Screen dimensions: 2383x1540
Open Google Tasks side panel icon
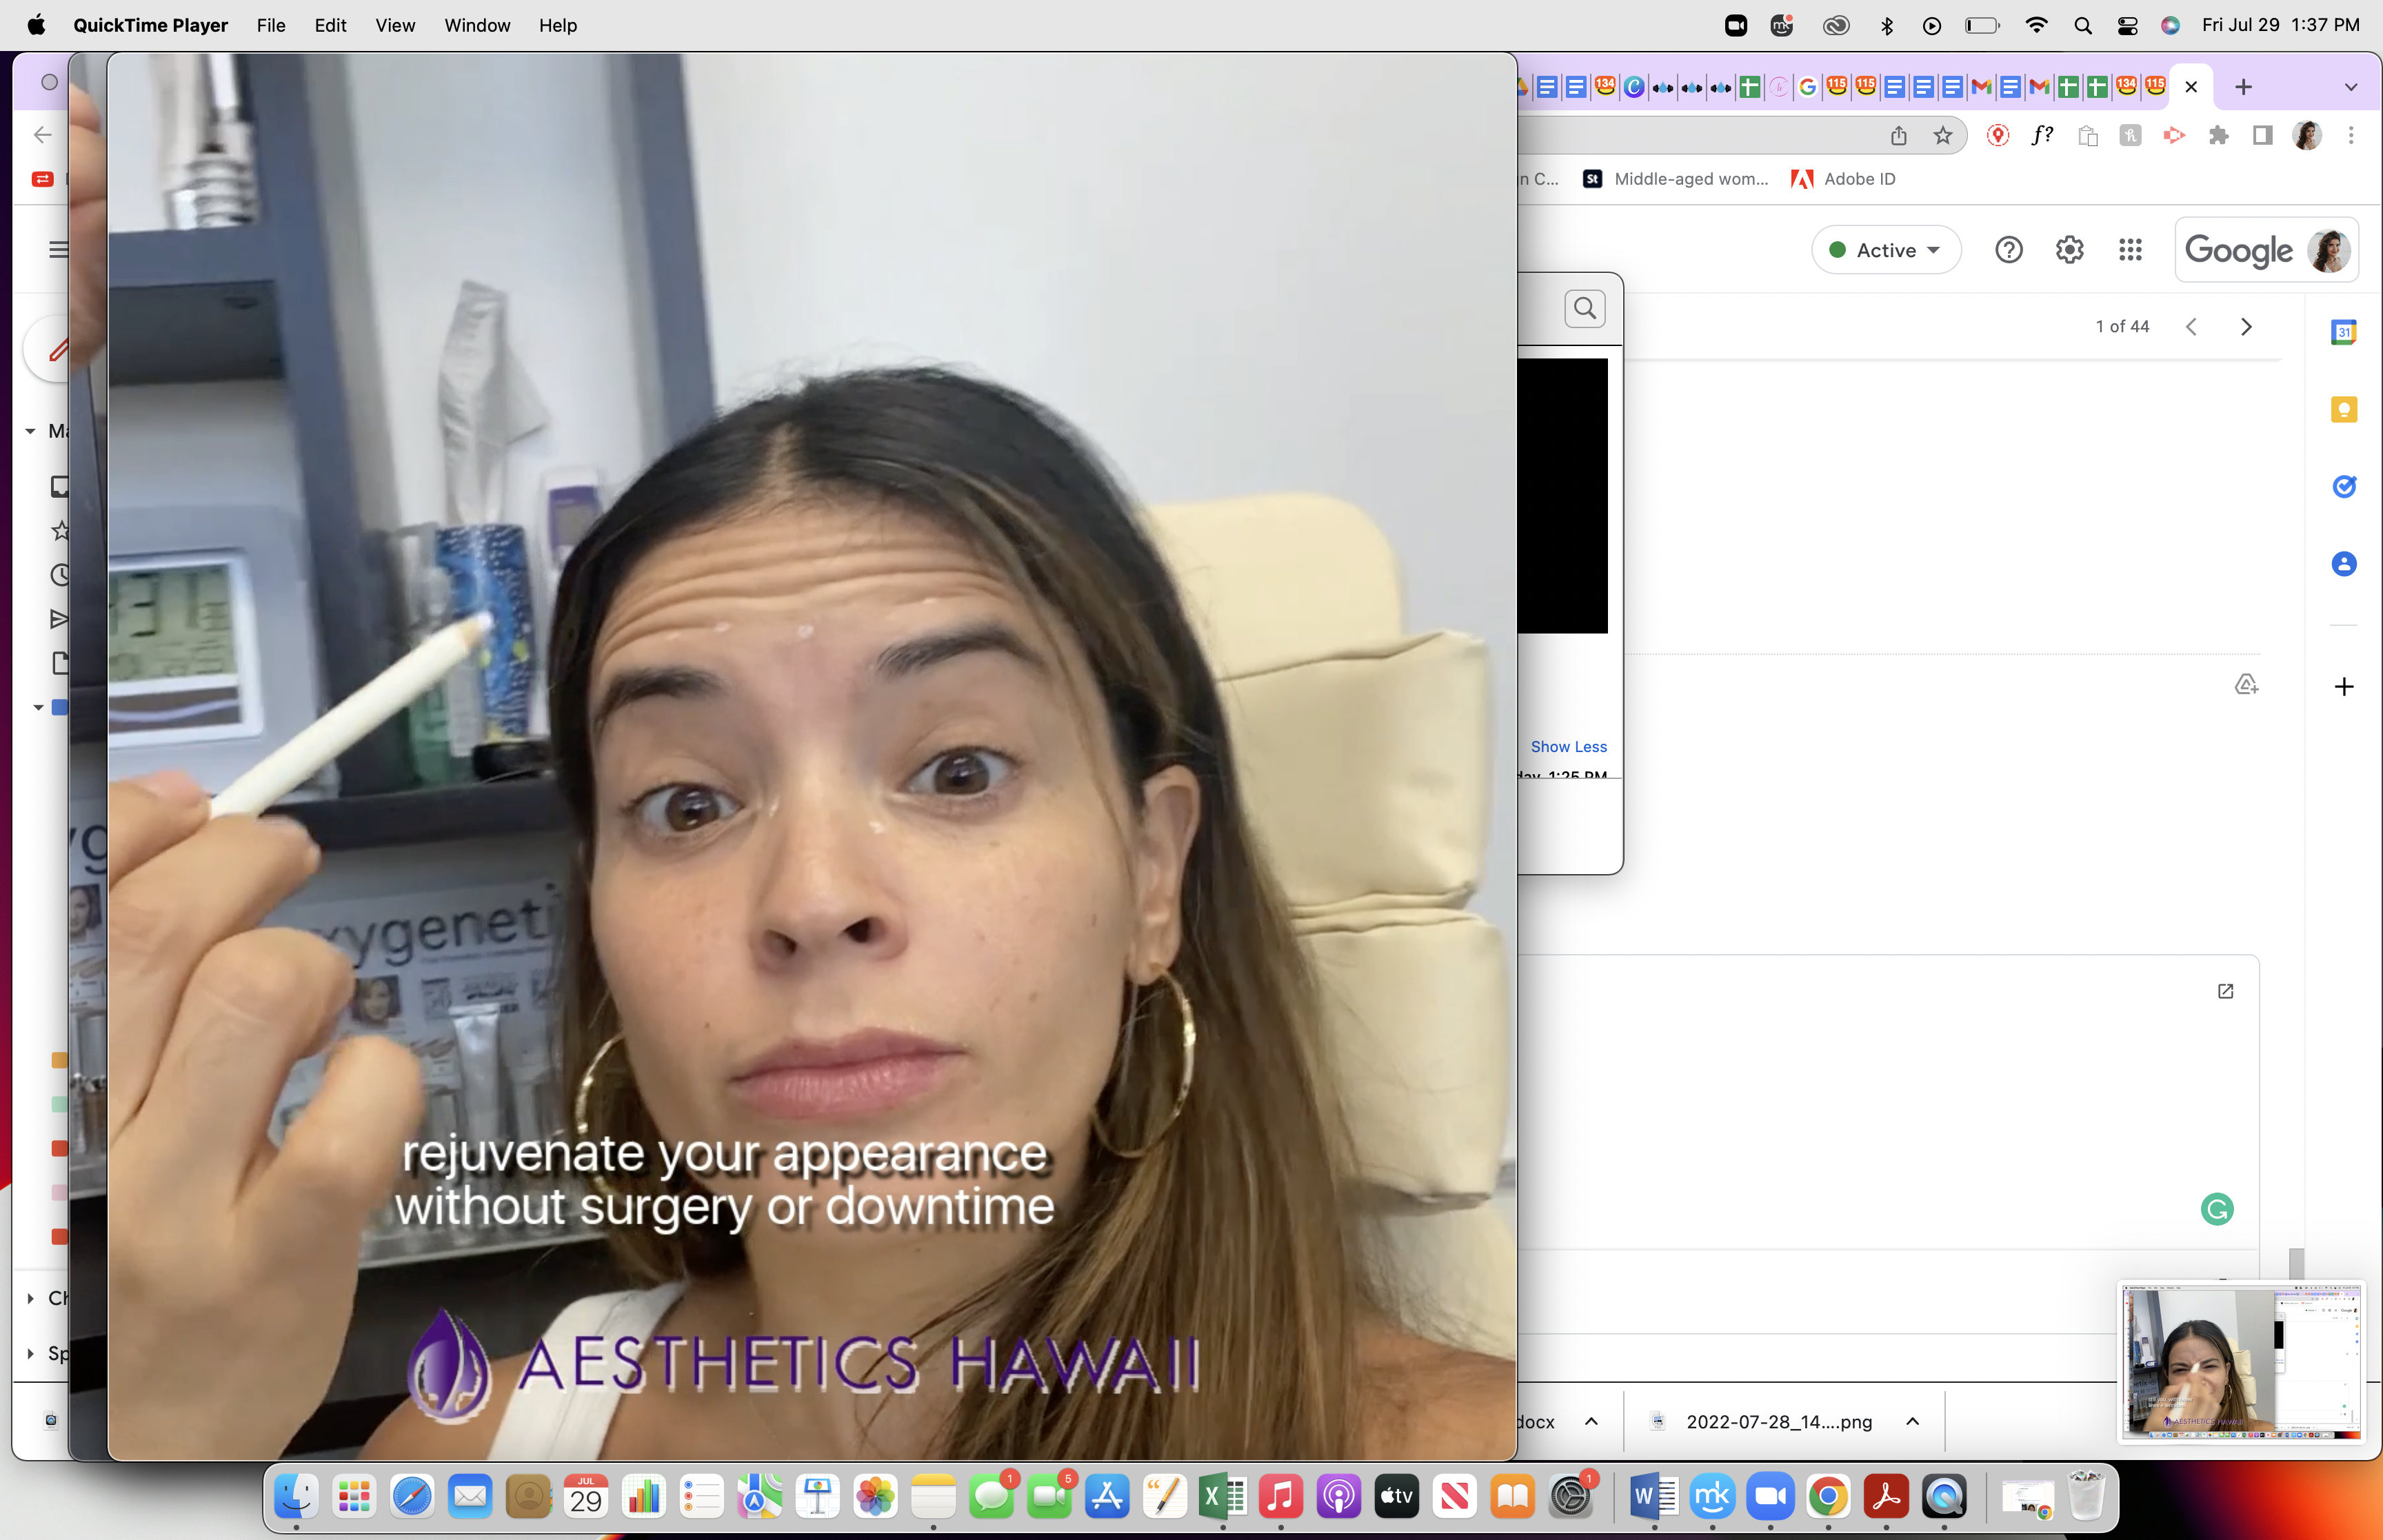[2343, 487]
